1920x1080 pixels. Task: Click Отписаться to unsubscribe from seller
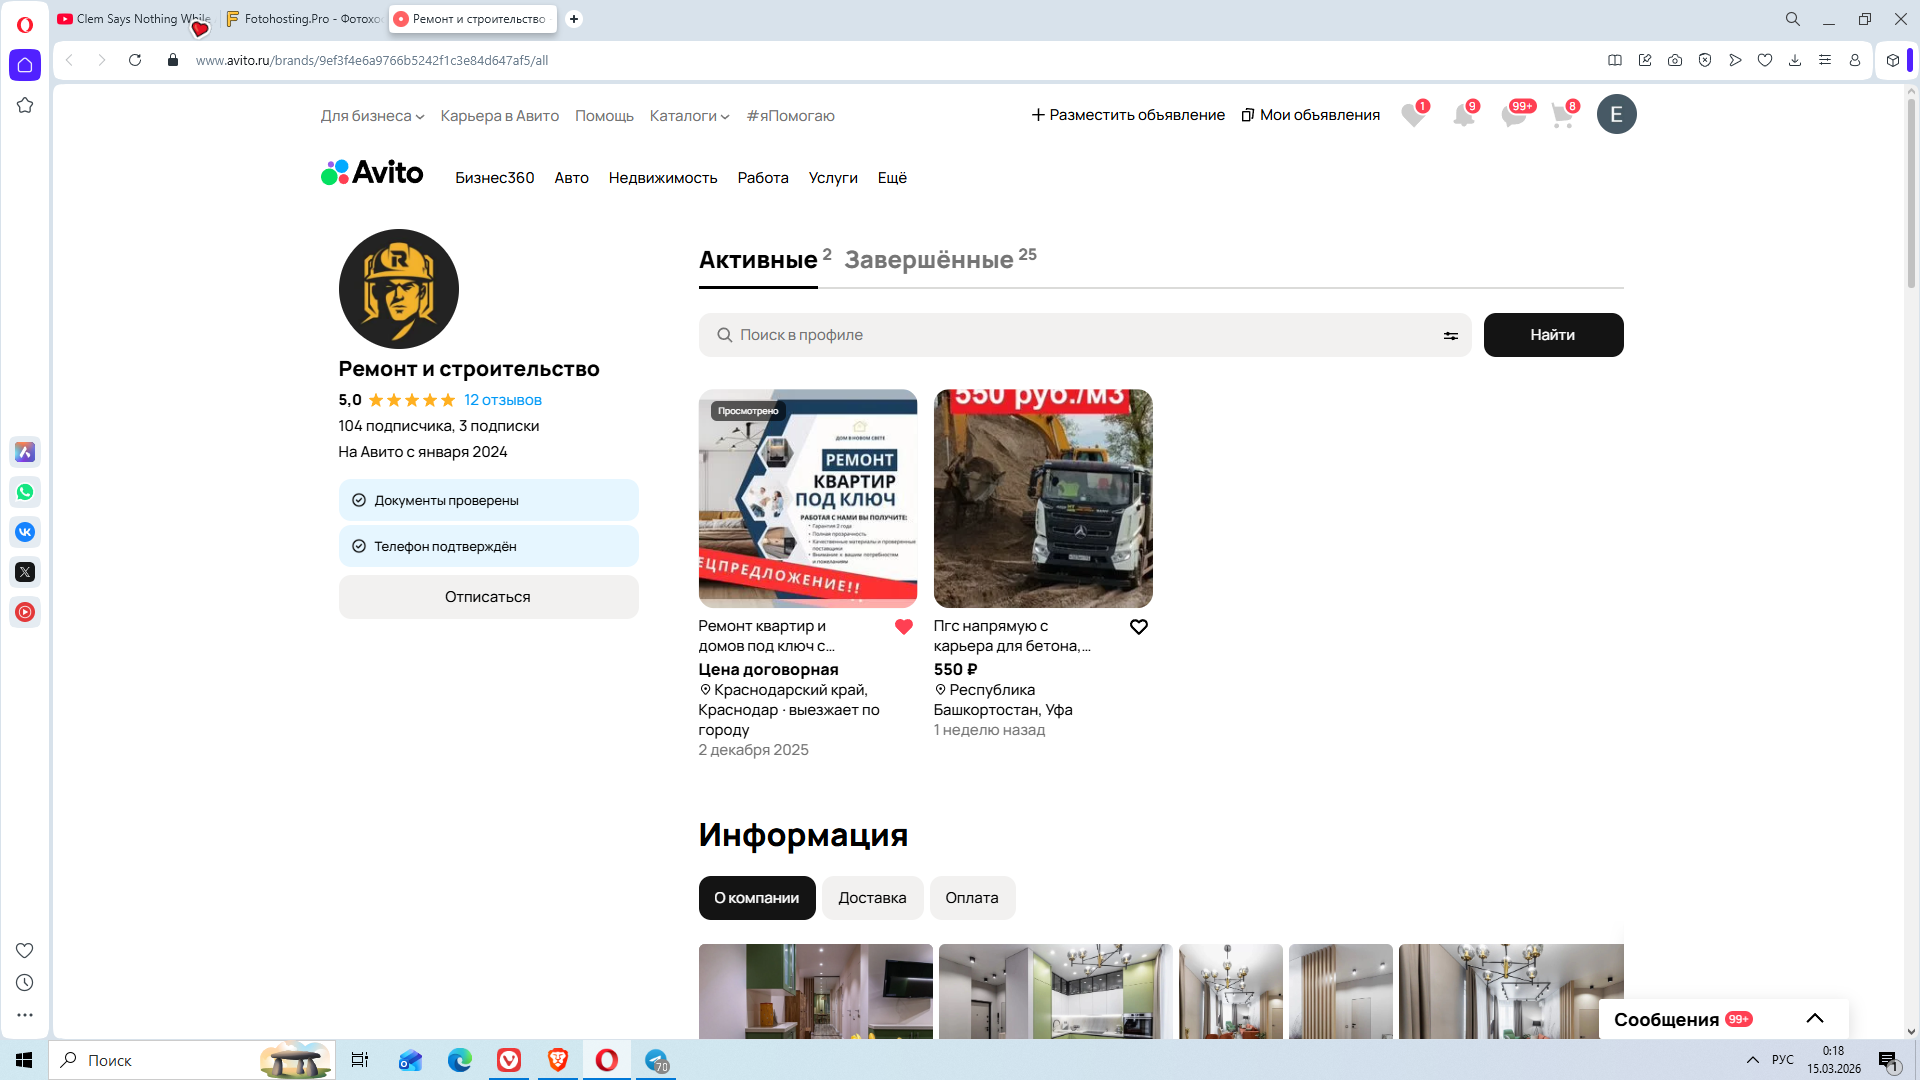488,597
